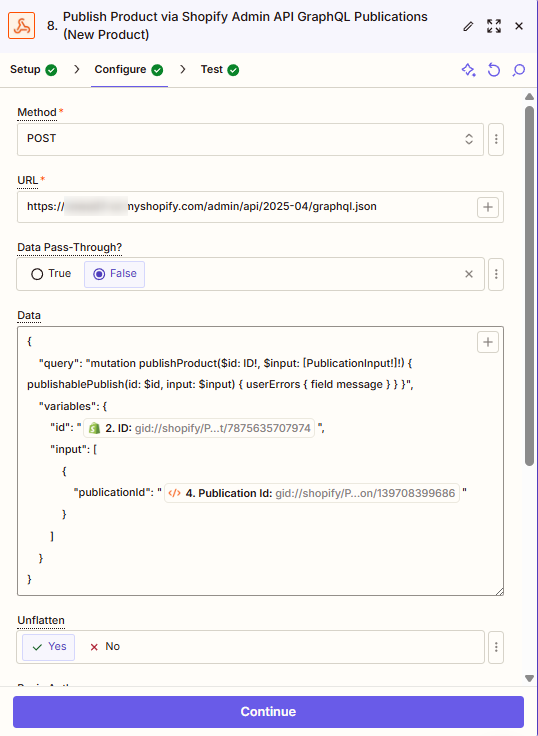The width and height of the screenshot is (538, 736).
Task: Expand panel to full screen
Action: click(x=494, y=26)
